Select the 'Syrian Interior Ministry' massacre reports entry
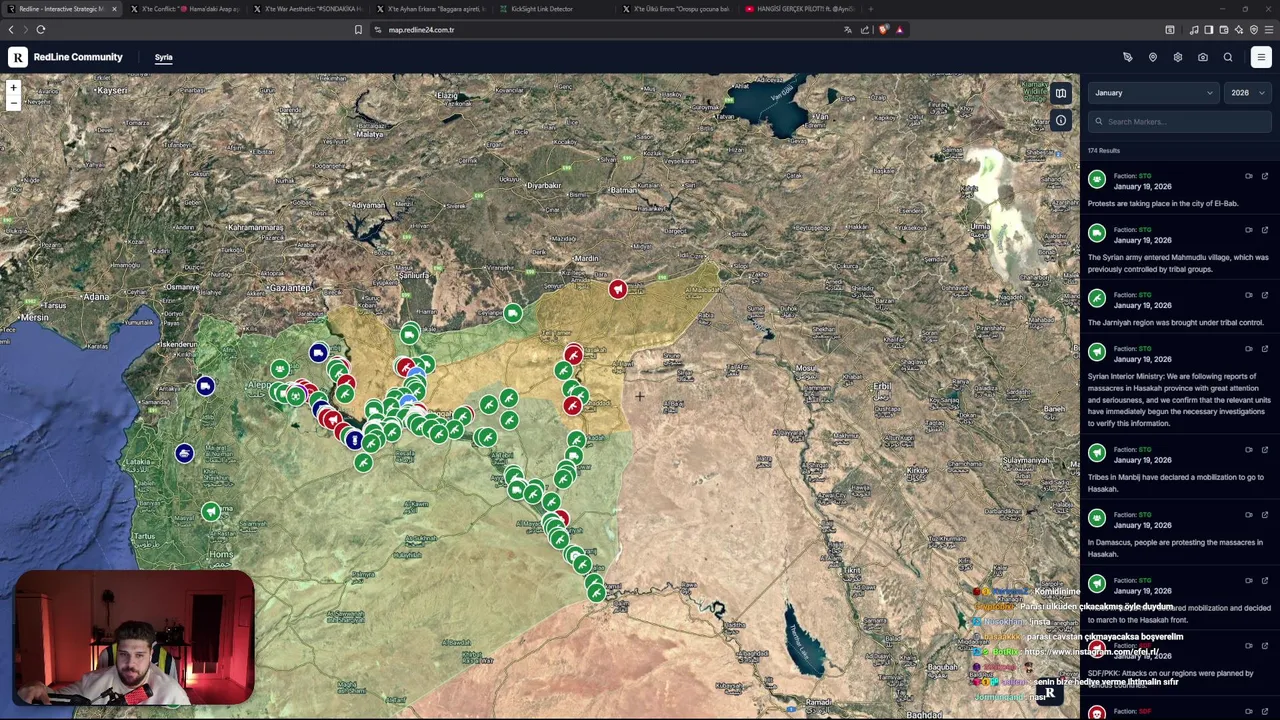This screenshot has width=1280, height=720. click(1179, 386)
